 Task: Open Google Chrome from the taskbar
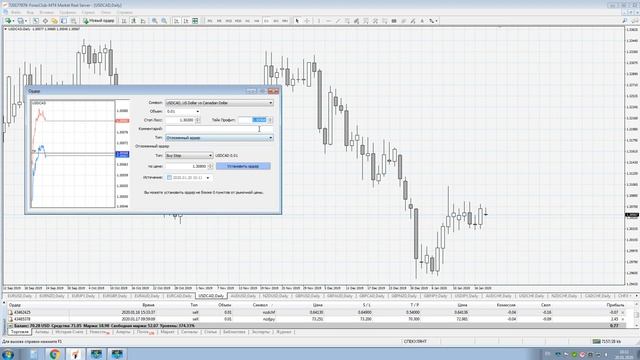point(54,354)
